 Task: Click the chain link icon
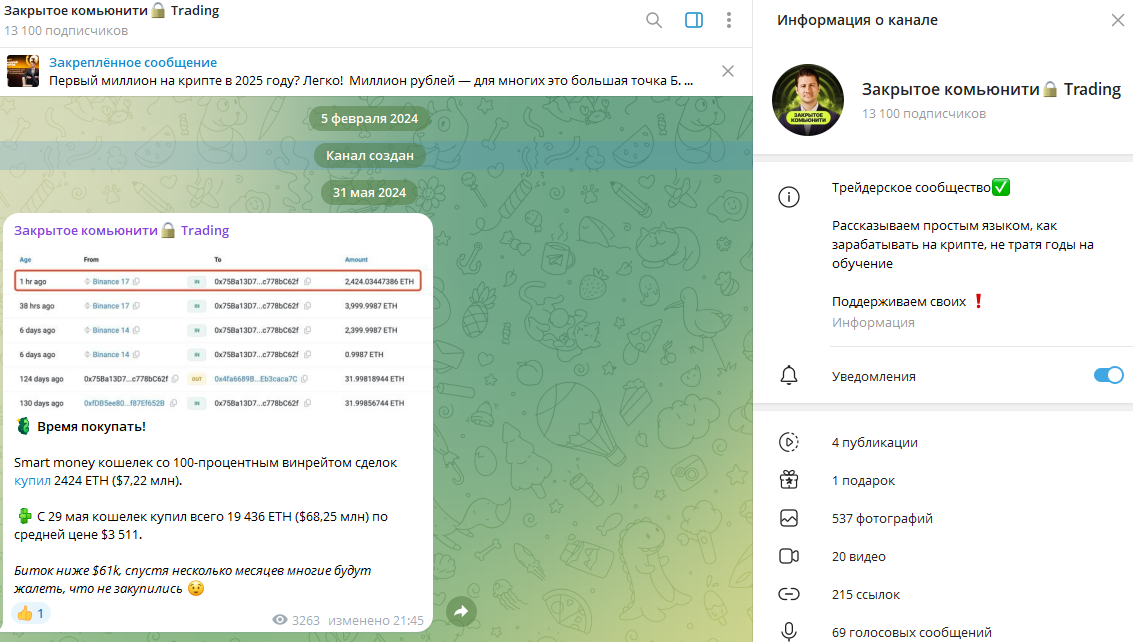point(789,594)
